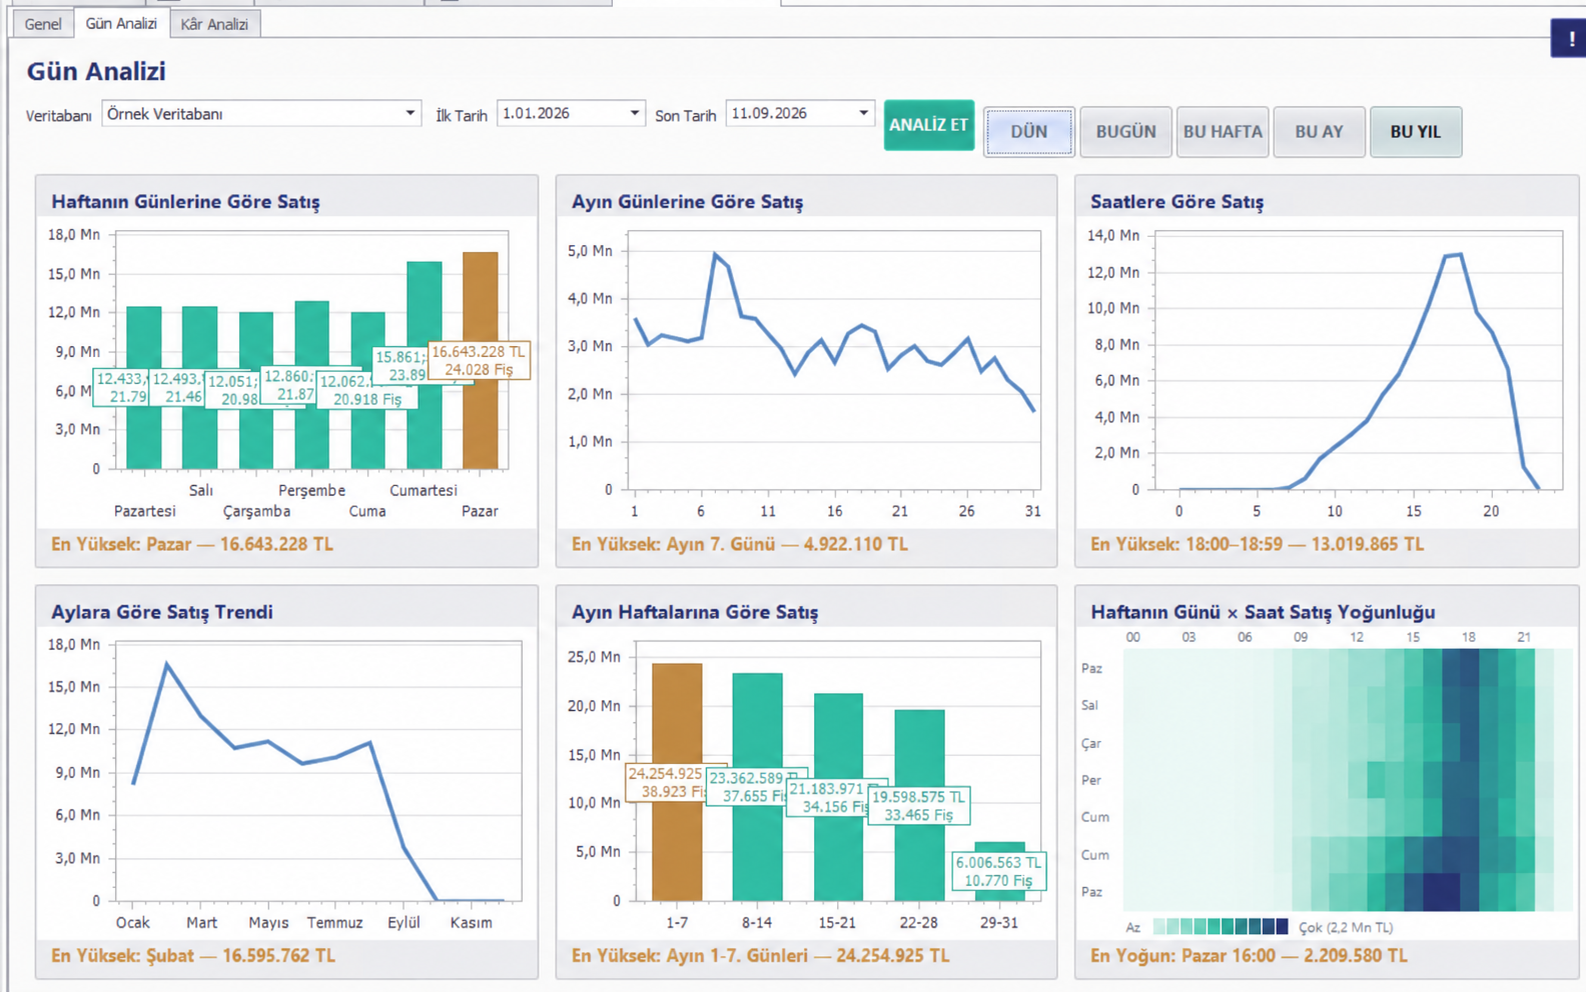Select the "Çok (2,2 Mn TL)" legend text

1345,927
